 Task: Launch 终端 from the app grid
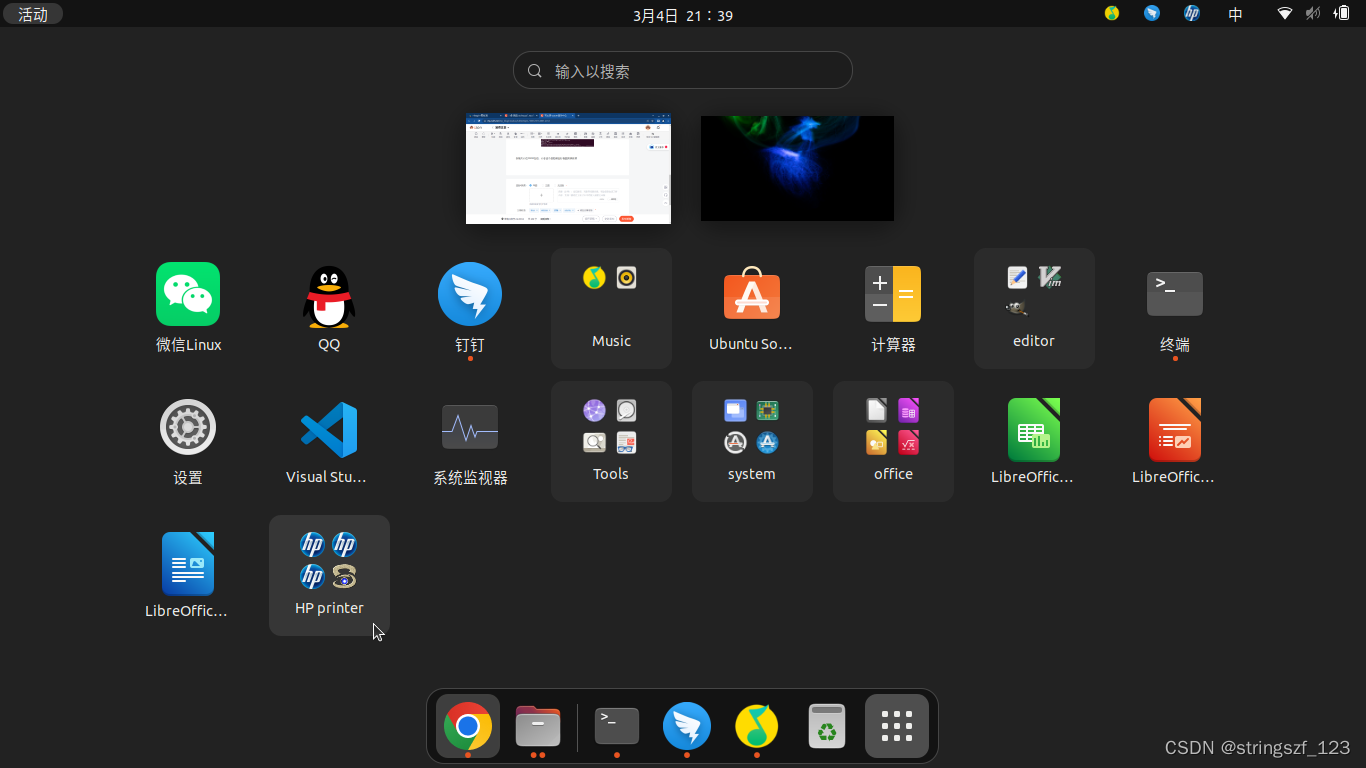(1175, 295)
